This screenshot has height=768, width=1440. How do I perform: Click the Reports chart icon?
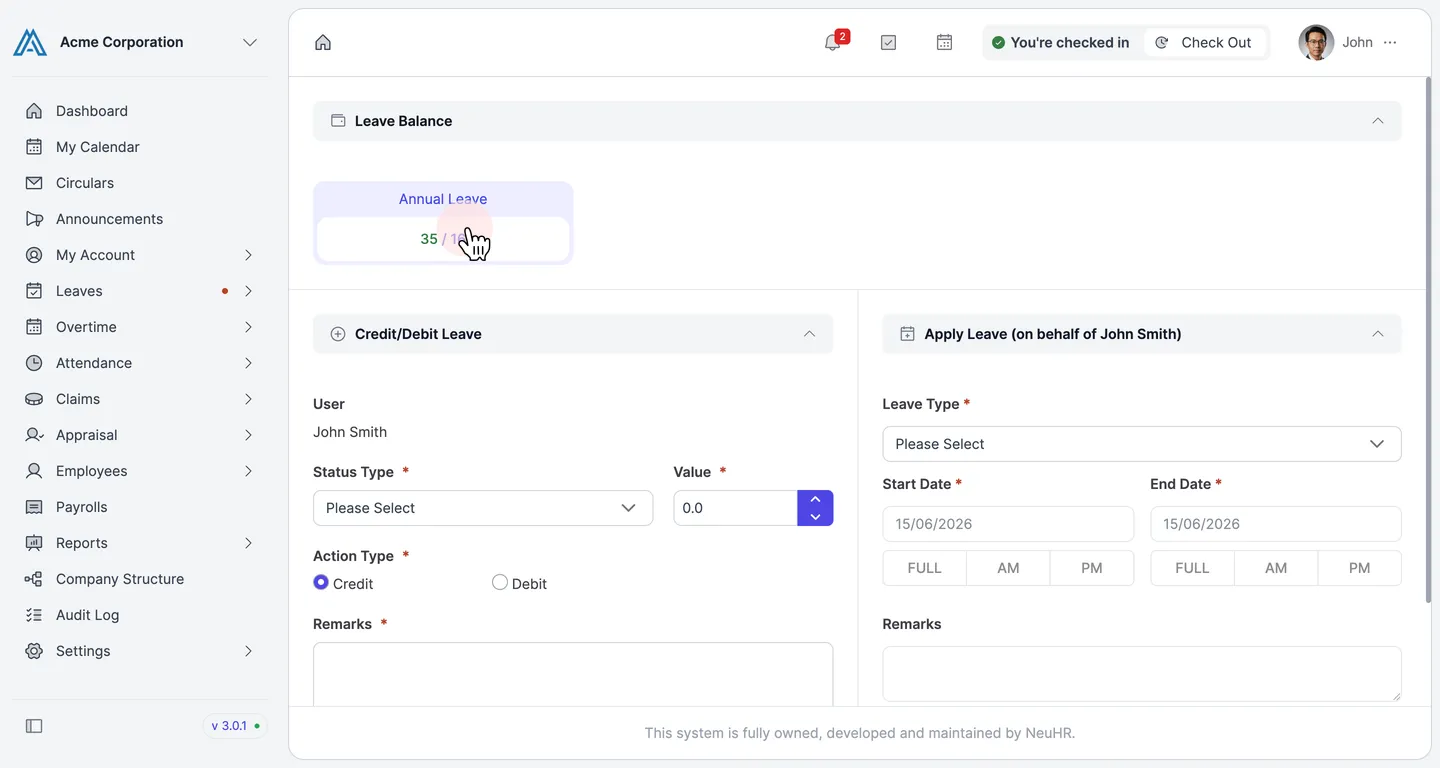[34, 543]
